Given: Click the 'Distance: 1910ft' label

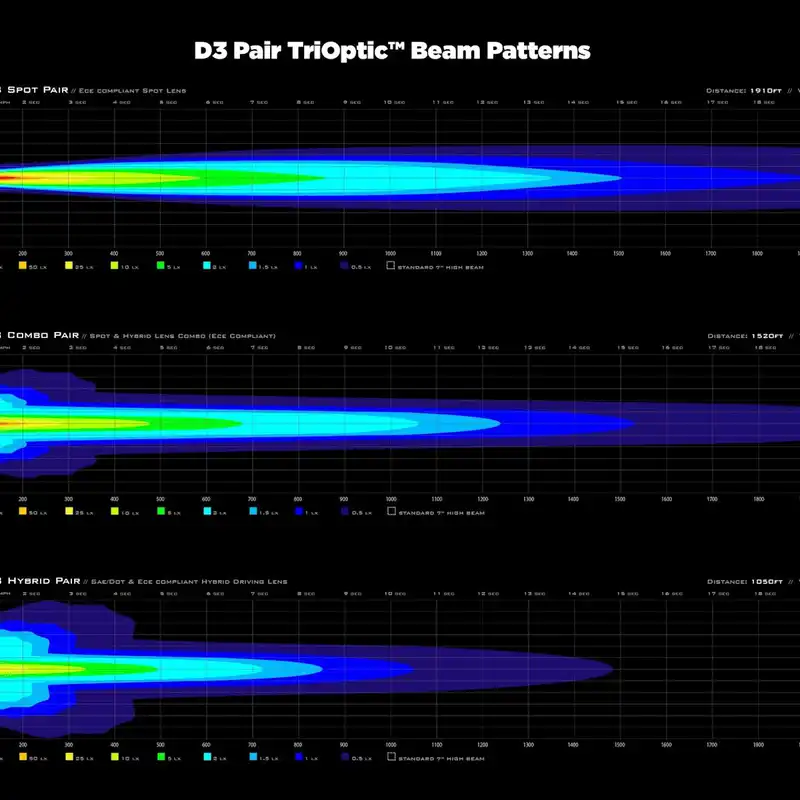Looking at the screenshot, I should click(744, 91).
